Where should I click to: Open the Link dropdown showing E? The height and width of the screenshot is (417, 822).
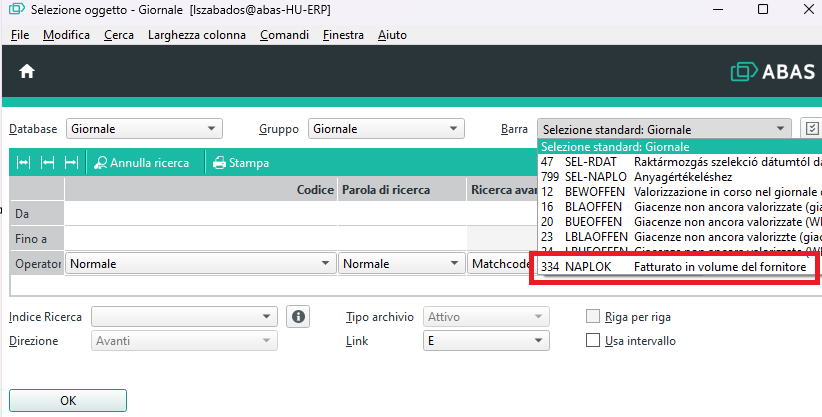(486, 340)
